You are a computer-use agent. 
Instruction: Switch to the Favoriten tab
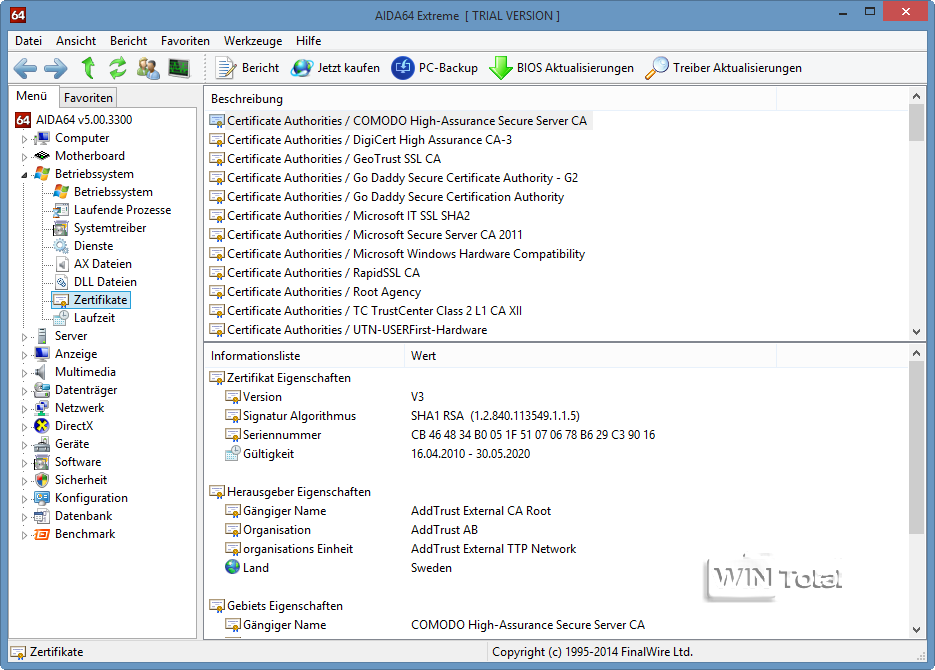[x=88, y=98]
